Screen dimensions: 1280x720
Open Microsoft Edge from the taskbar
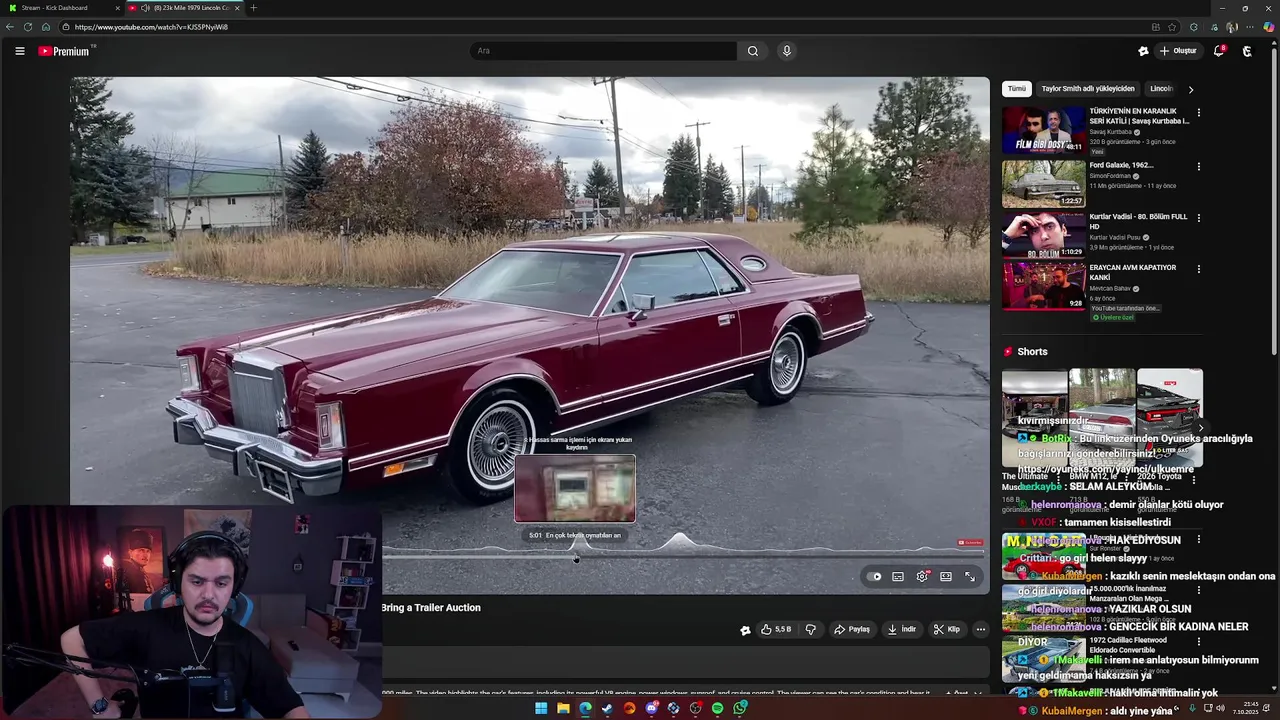(x=585, y=708)
